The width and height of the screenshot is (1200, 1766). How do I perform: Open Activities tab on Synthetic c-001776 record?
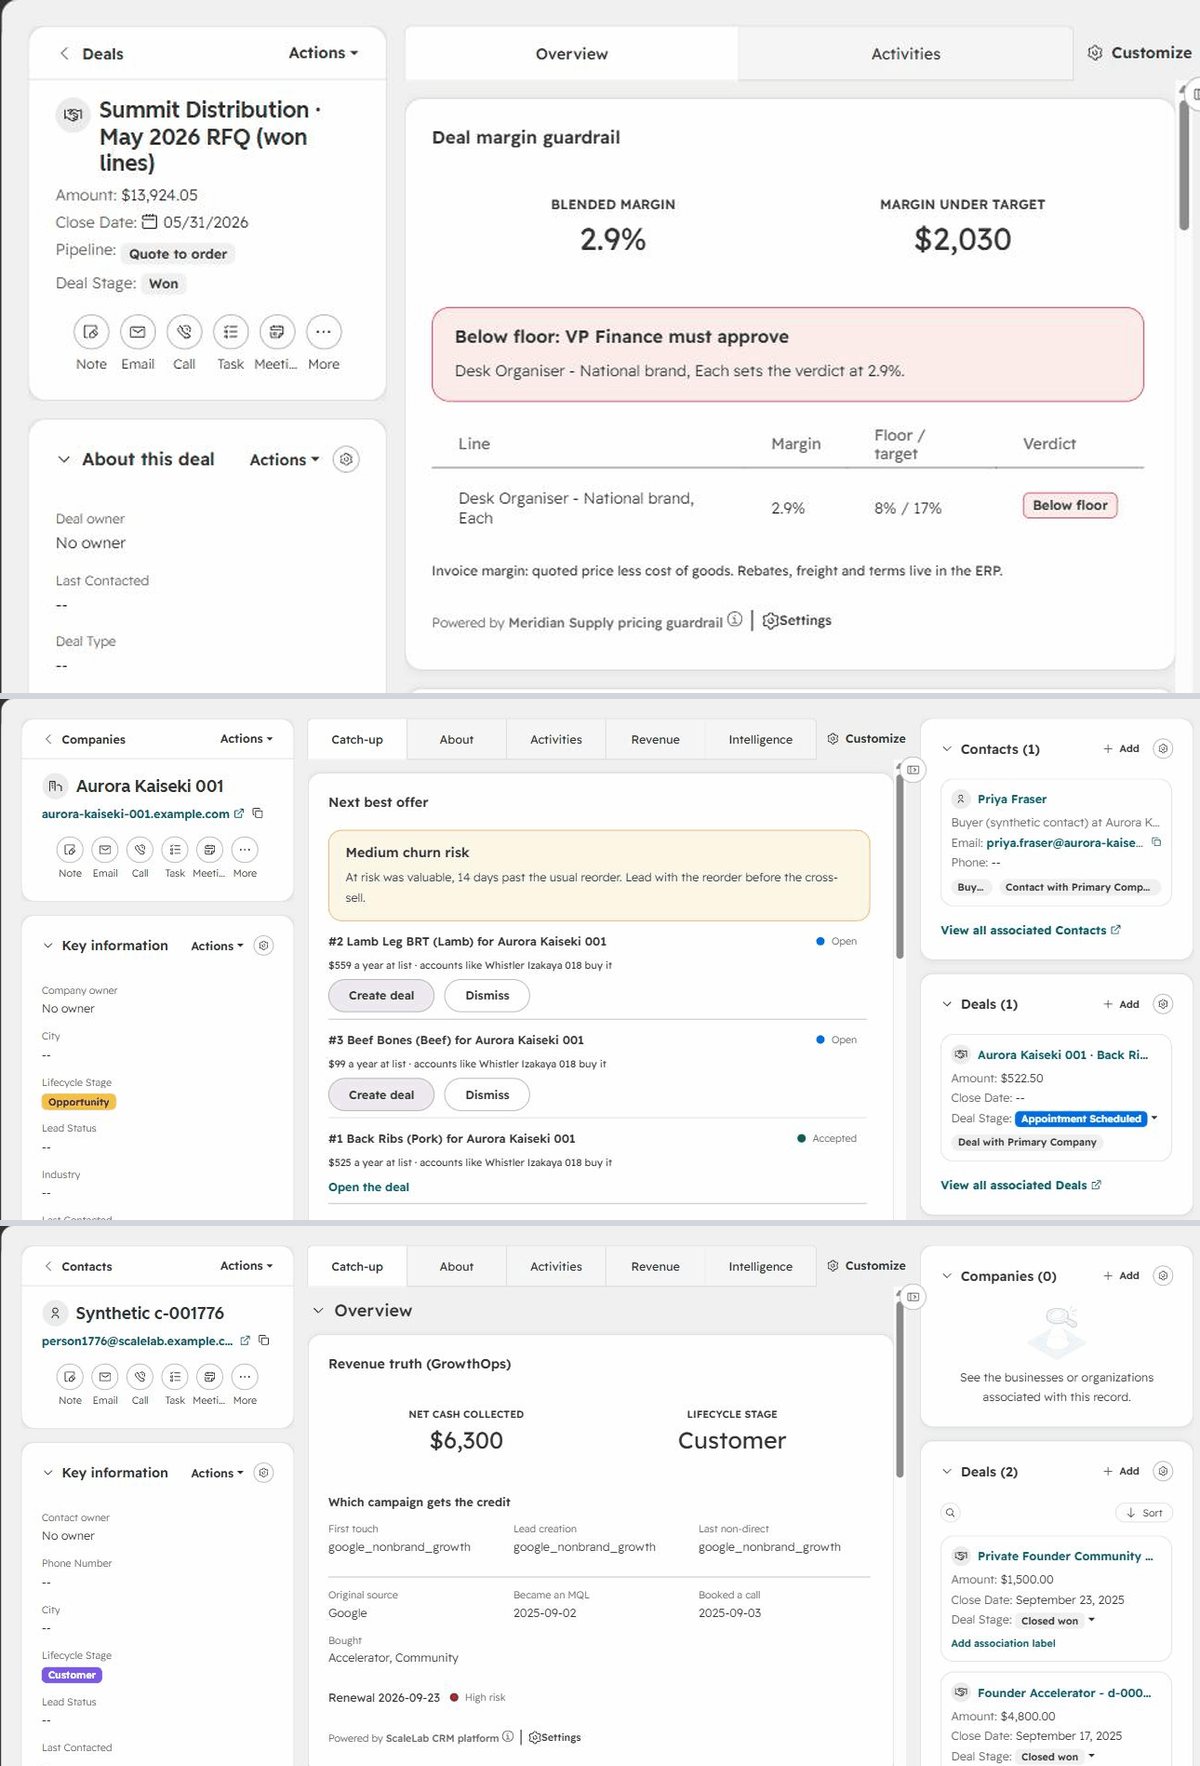[x=556, y=1267]
